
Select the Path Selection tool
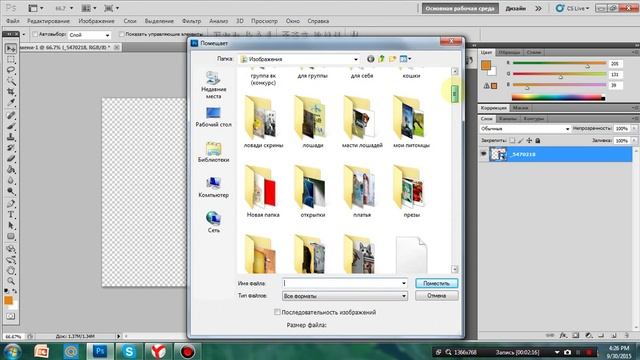[x=11, y=225]
